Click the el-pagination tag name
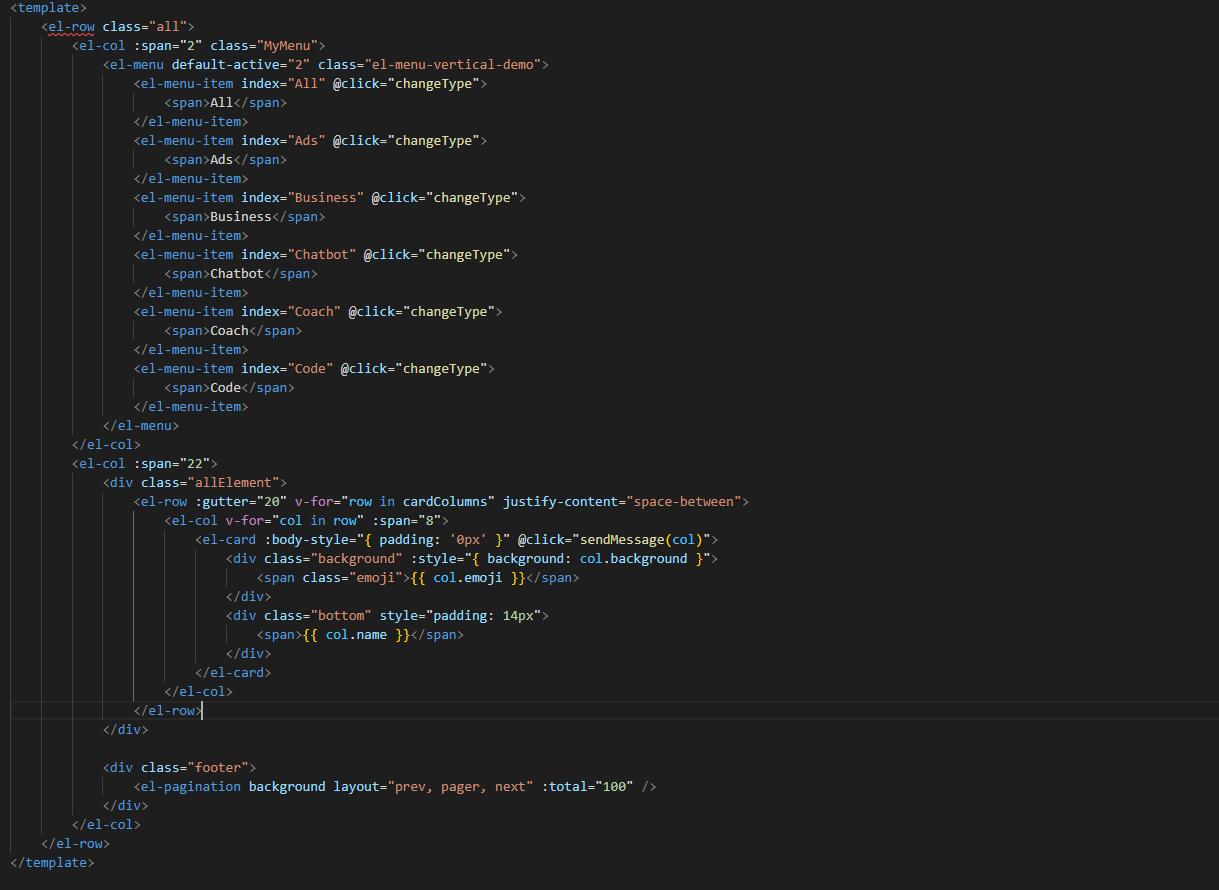The image size is (1219, 890). click(191, 786)
